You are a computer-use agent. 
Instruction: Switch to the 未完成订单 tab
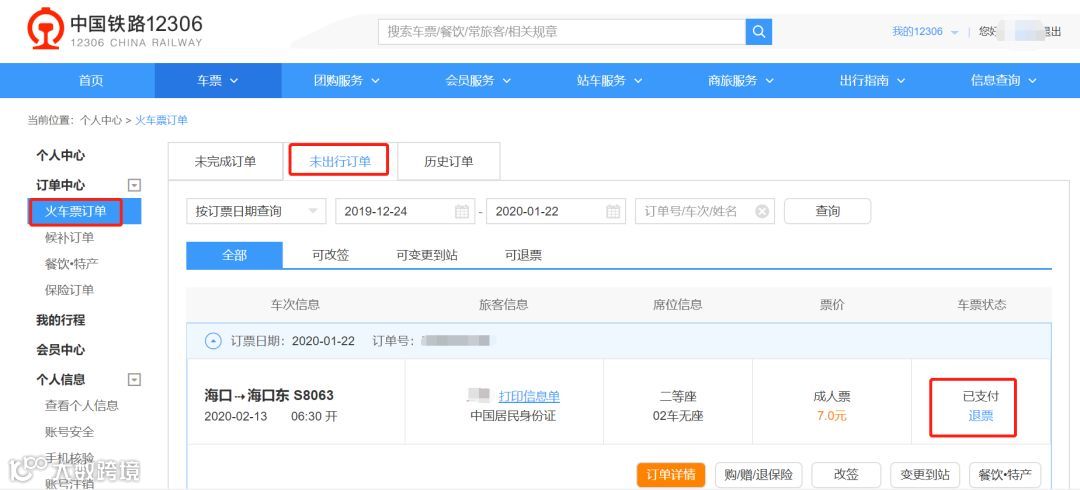tap(225, 162)
